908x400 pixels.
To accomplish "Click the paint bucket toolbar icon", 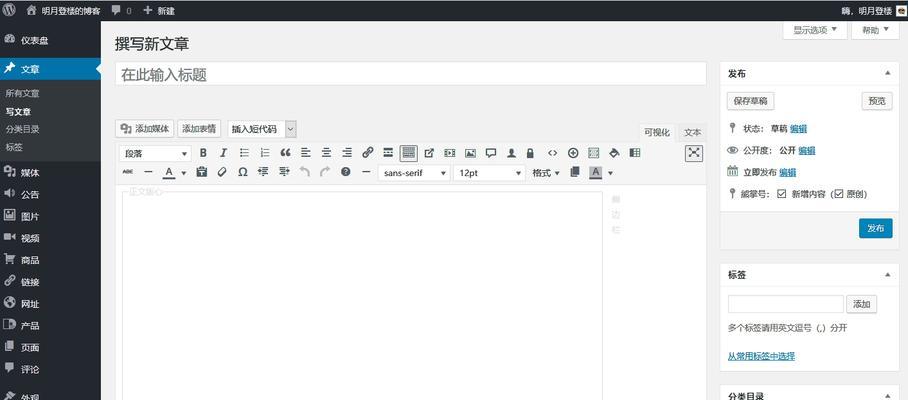I will [x=614, y=153].
